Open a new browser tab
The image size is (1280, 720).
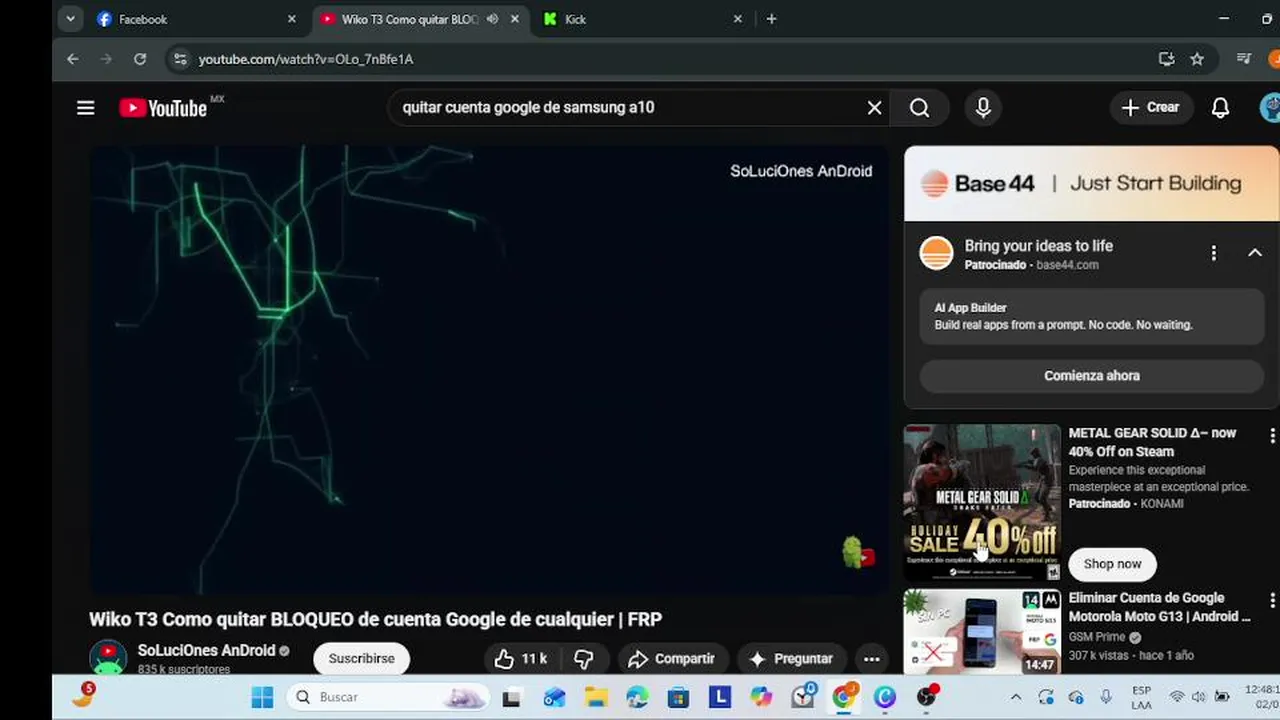pyautogui.click(x=771, y=19)
